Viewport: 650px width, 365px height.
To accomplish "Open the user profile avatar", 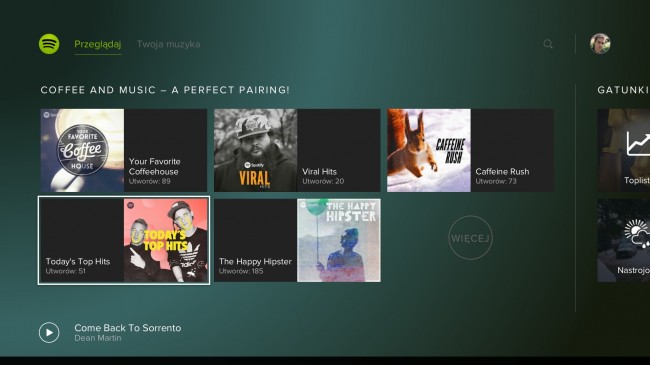I will (600, 44).
